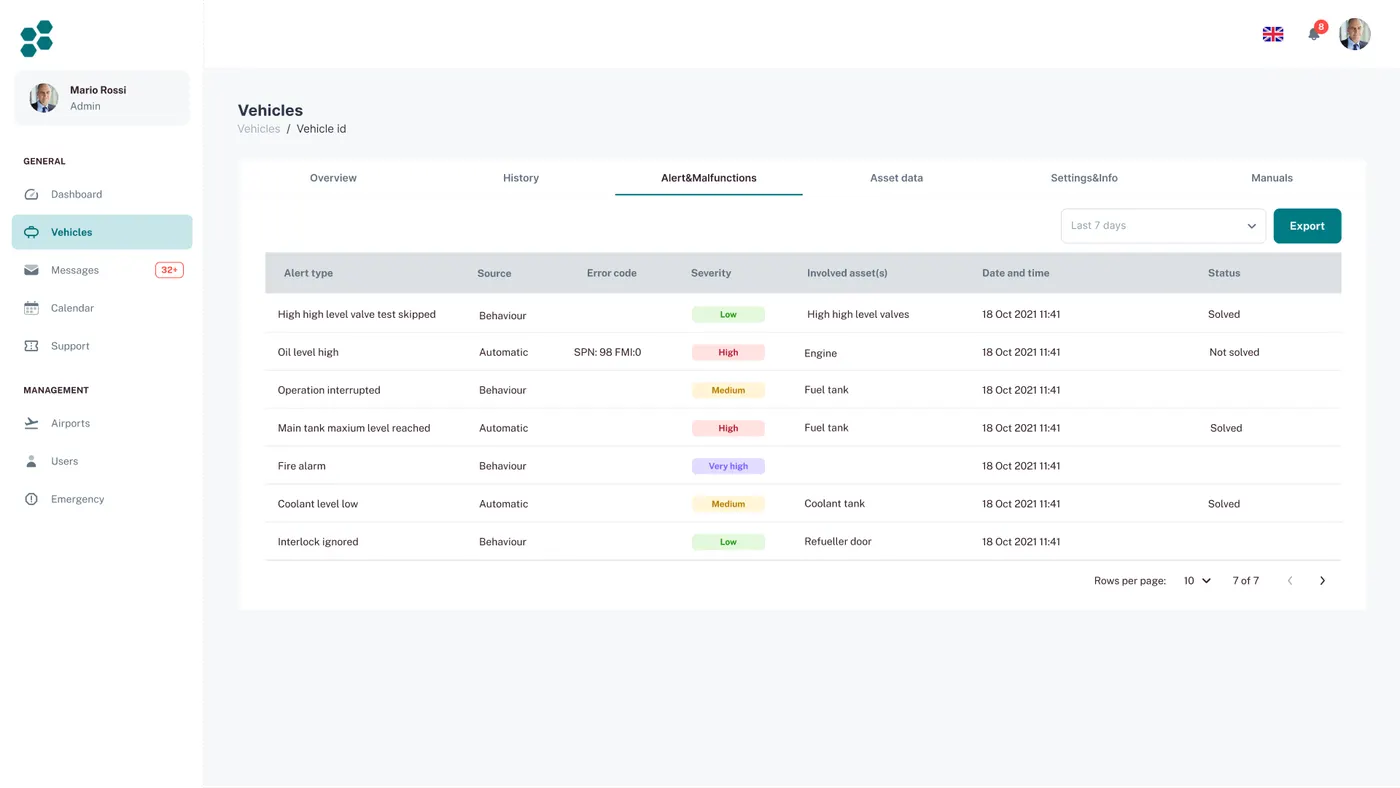The width and height of the screenshot is (1400, 788).
Task: Click the Vehicles breadcrumb link
Action: pyautogui.click(x=259, y=129)
